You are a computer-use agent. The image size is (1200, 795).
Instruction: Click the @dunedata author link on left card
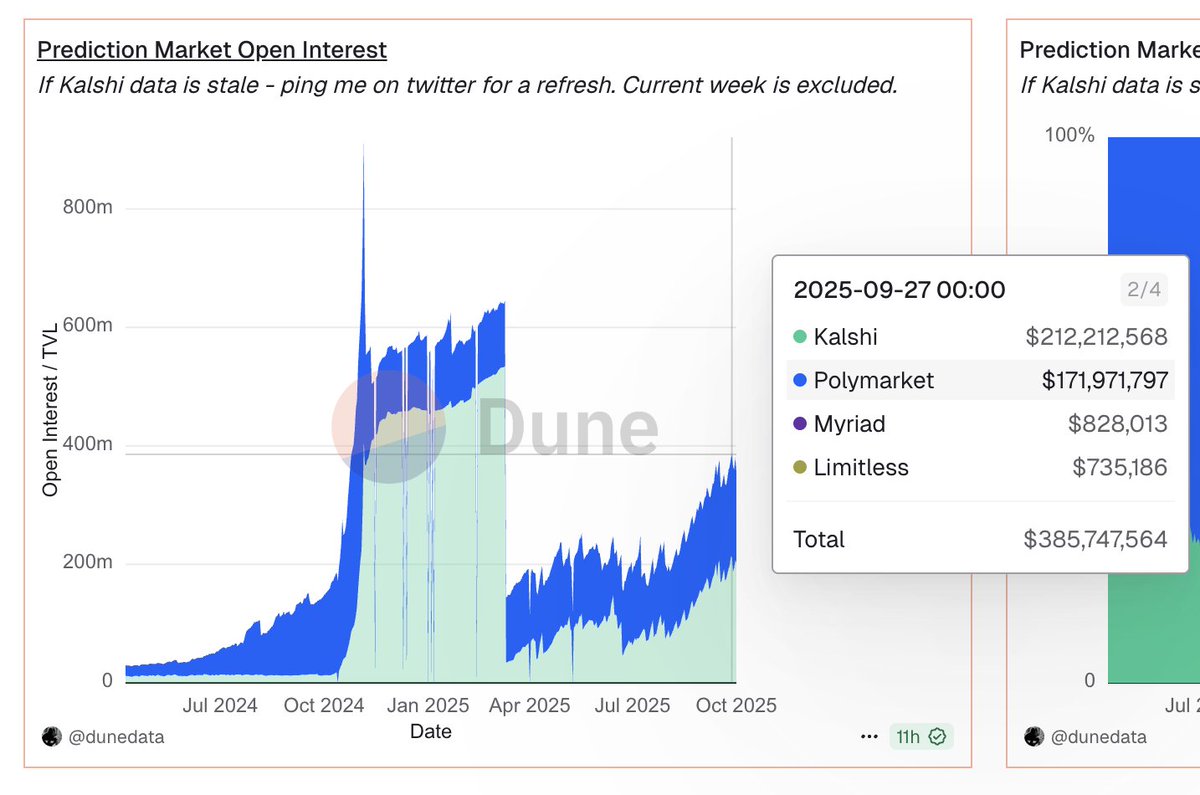(x=116, y=737)
